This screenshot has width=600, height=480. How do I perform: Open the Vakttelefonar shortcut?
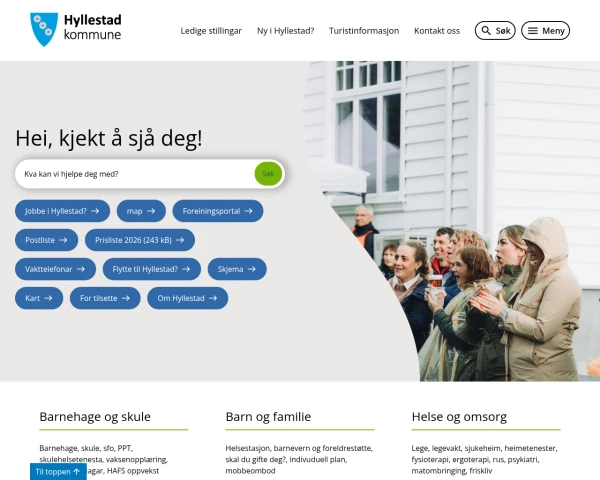(x=55, y=269)
